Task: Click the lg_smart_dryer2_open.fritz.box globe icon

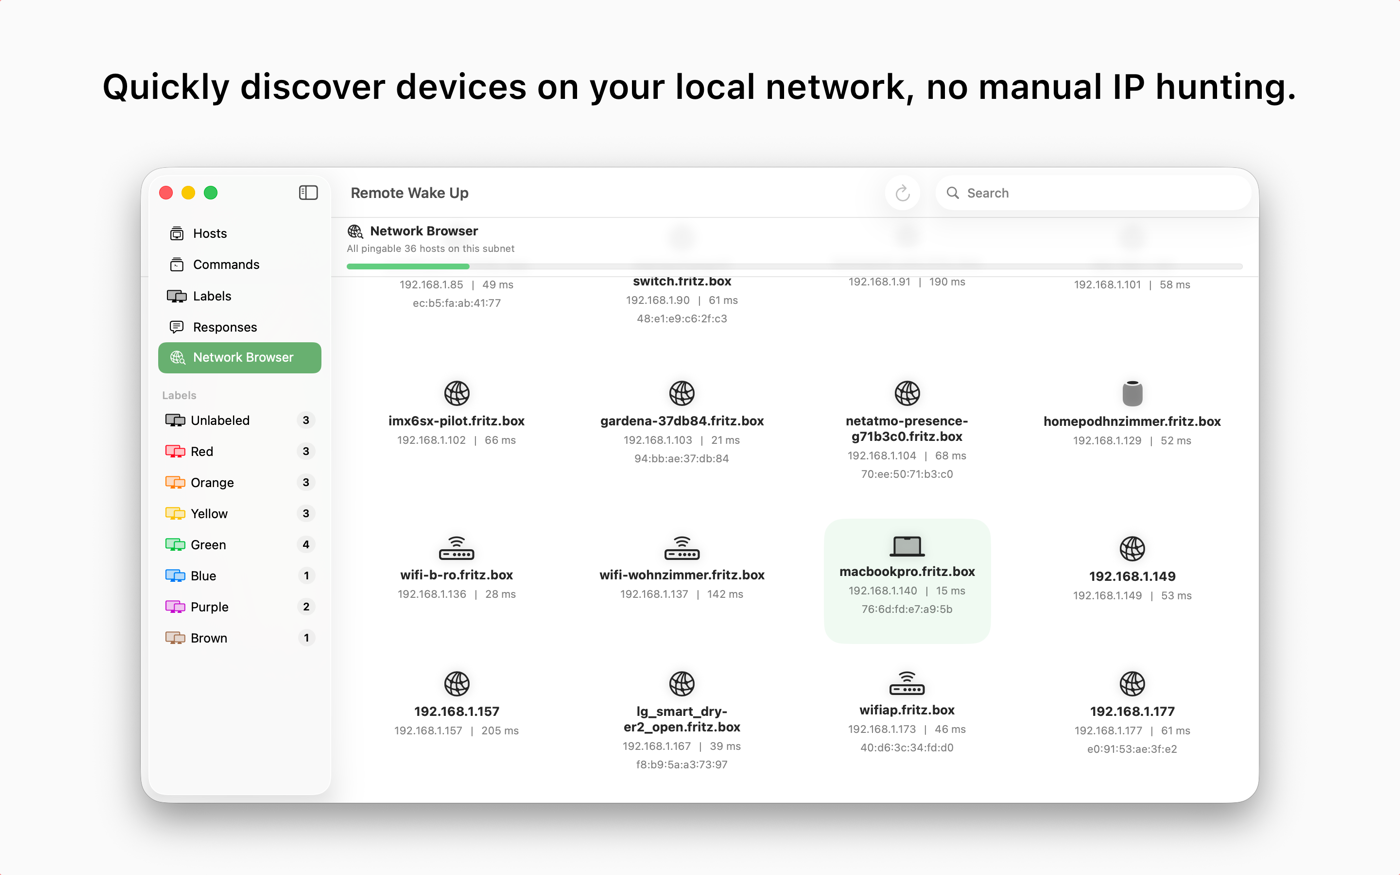Action: 682,684
